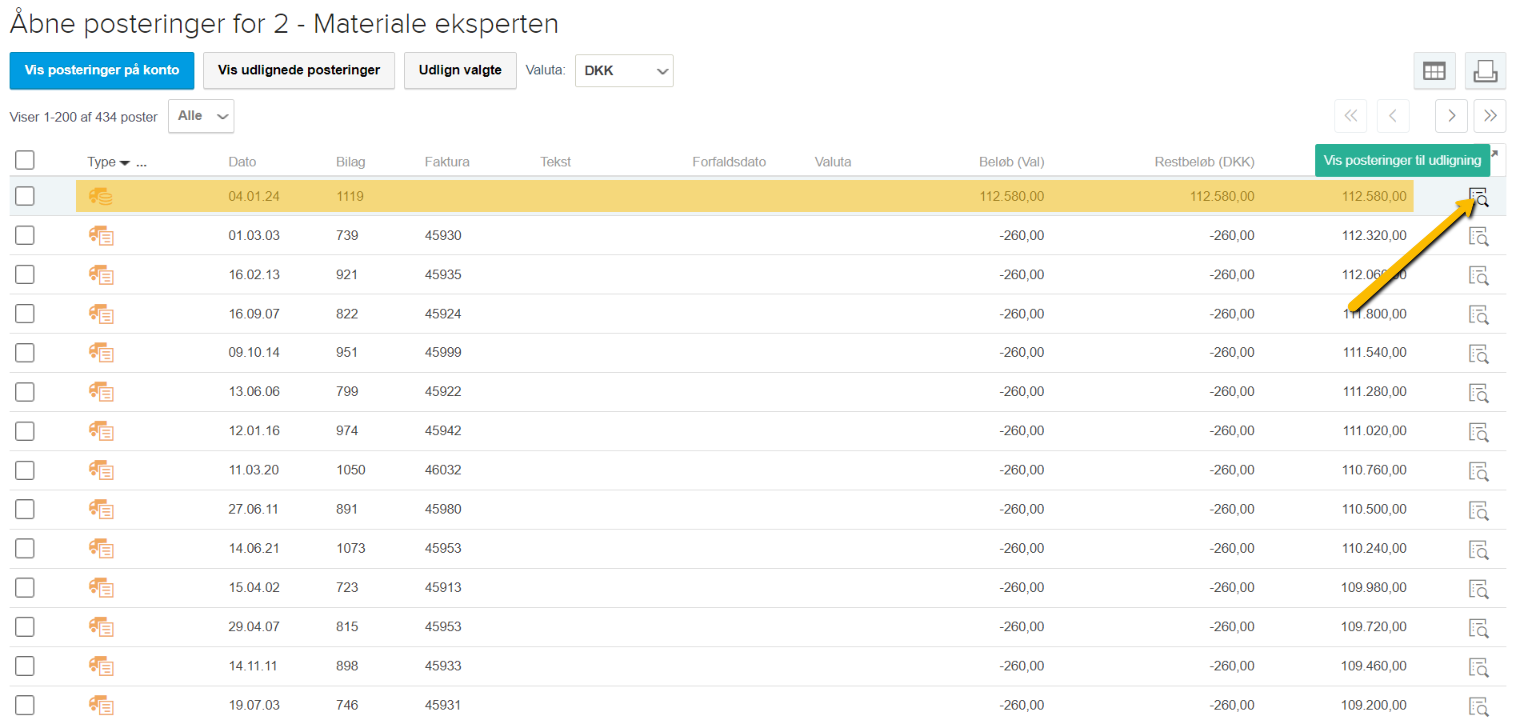Viewport: 1513px width, 724px height.
Task: Jump to last page double arrow
Action: (x=1490, y=116)
